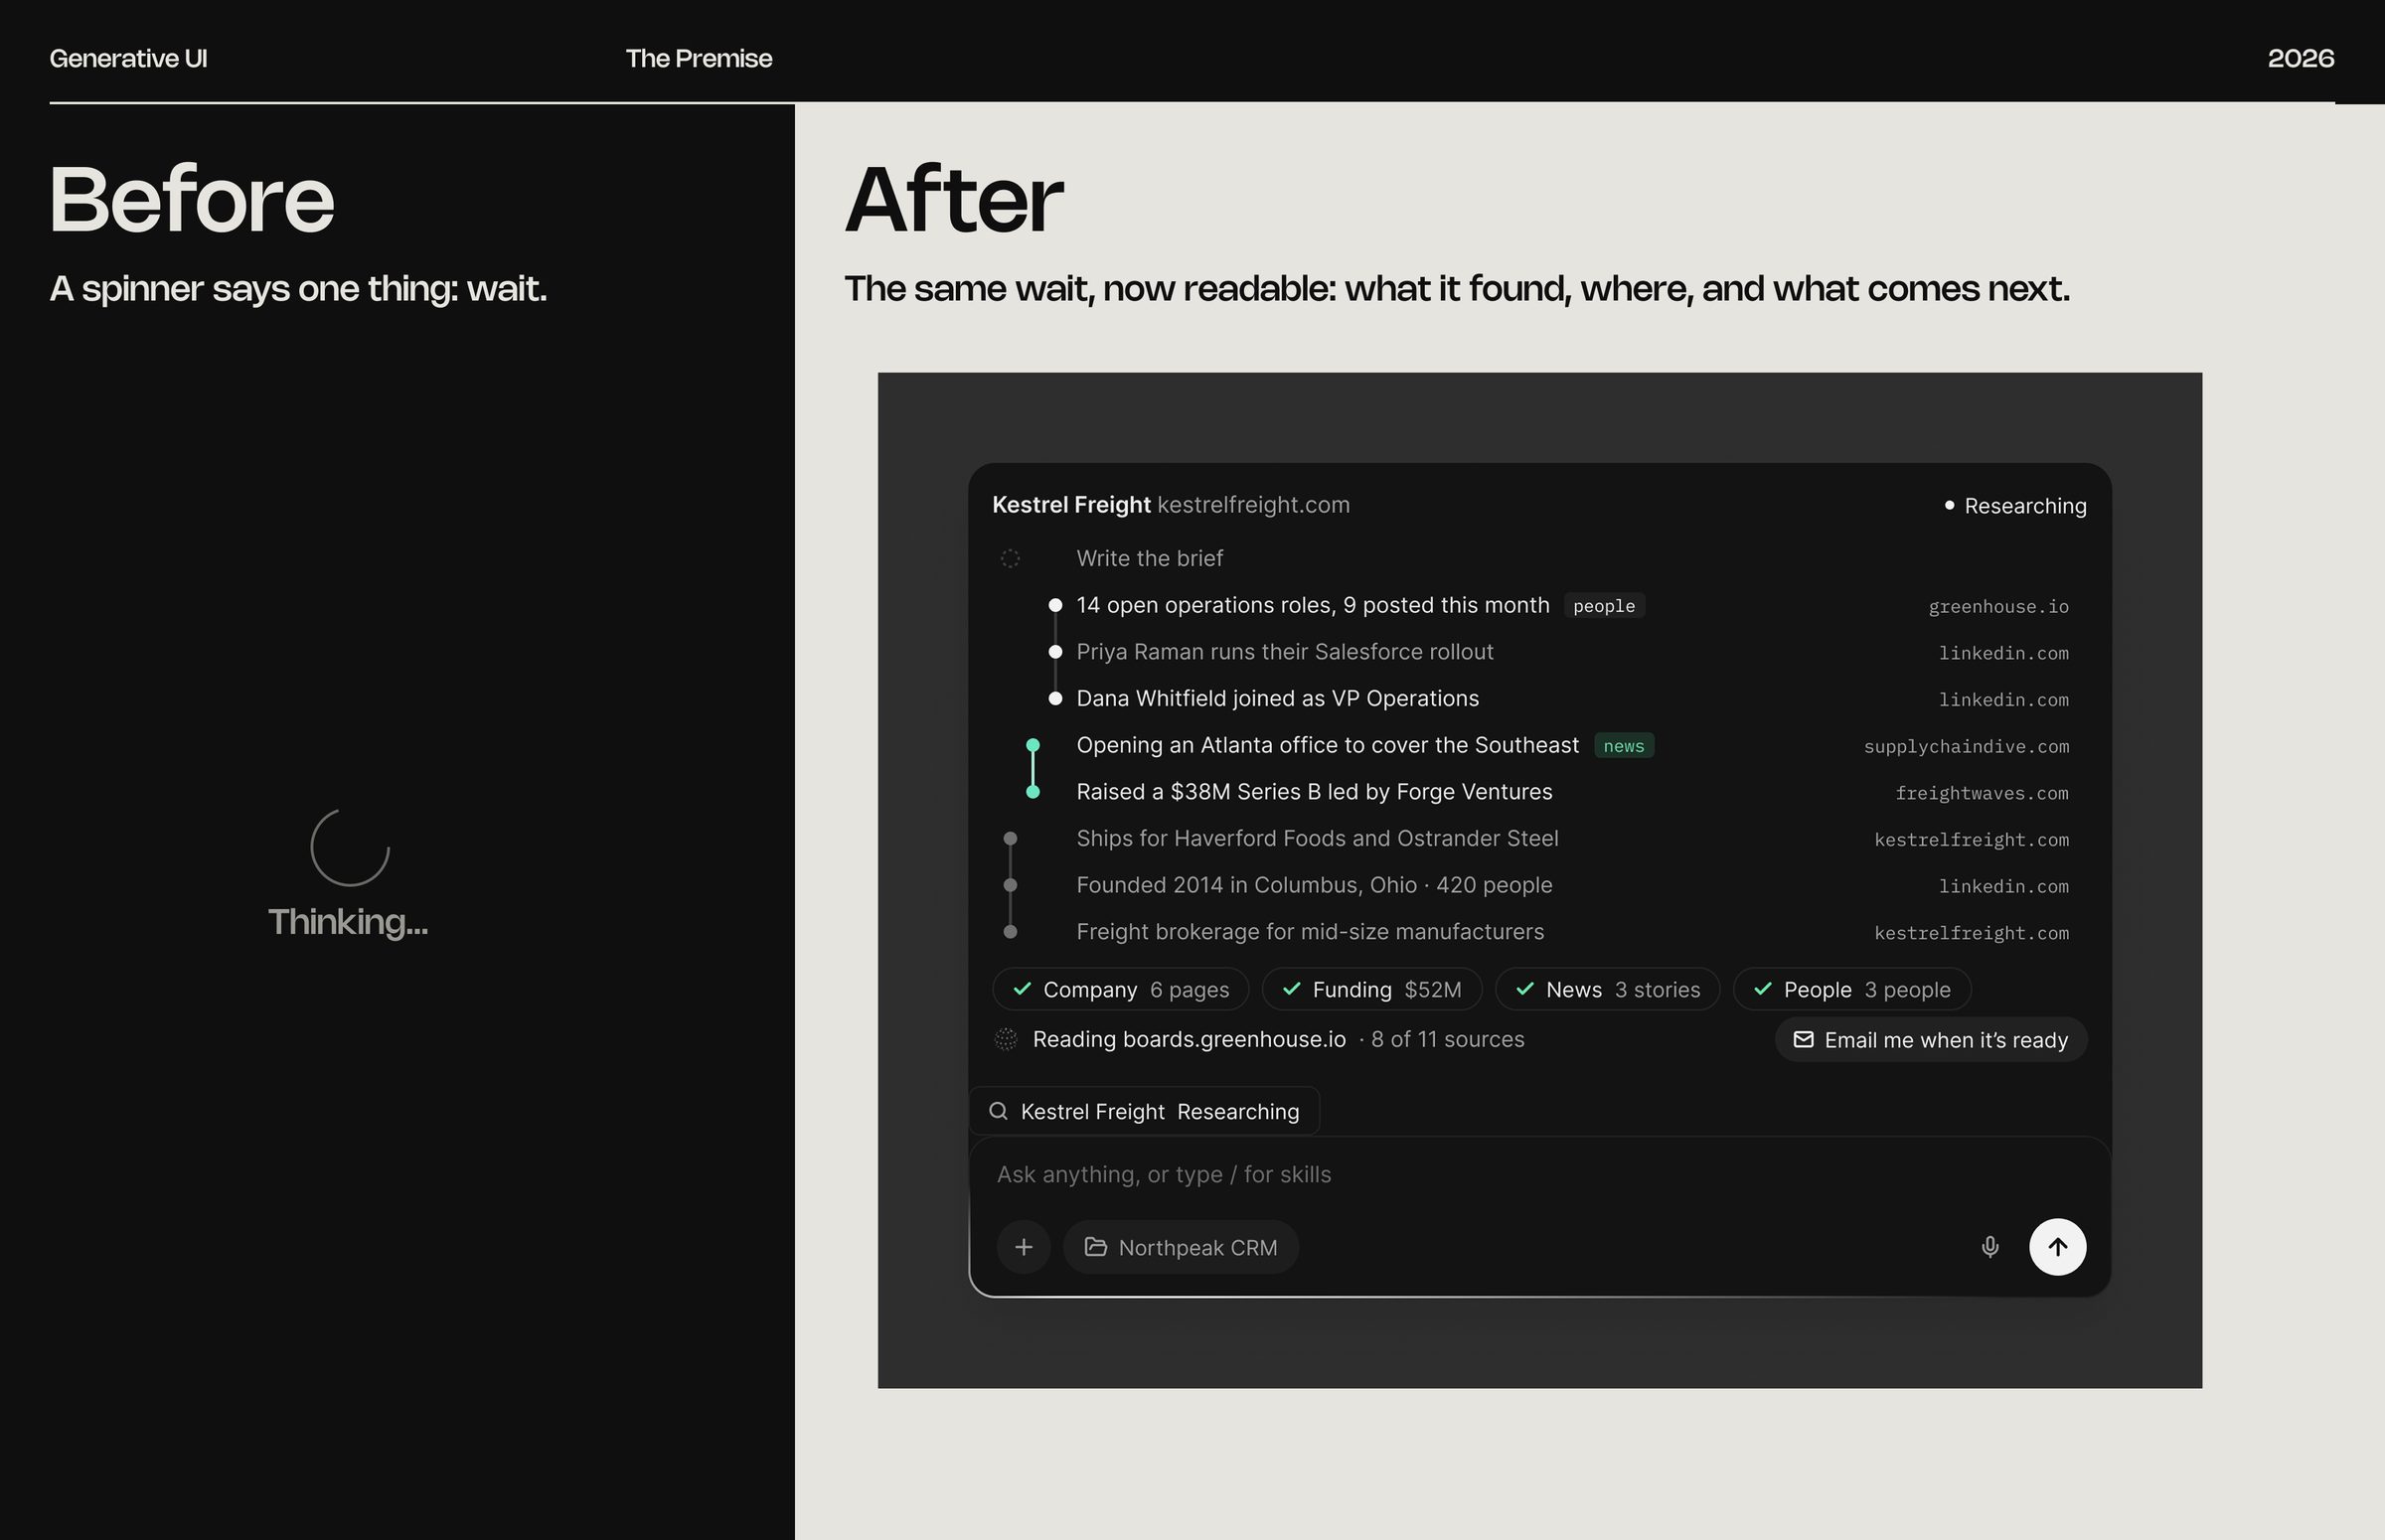Image resolution: width=2385 pixels, height=1540 pixels.
Task: Click the green dot beside Atlanta office row
Action: [x=1033, y=745]
